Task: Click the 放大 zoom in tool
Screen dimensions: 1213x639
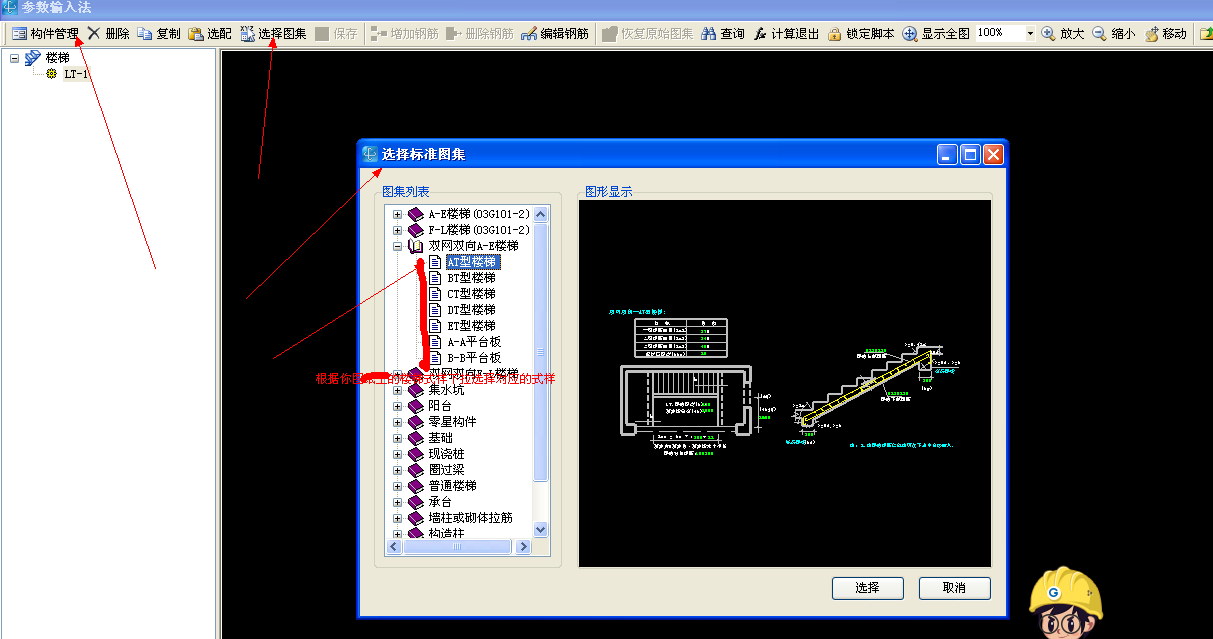Action: [1062, 33]
